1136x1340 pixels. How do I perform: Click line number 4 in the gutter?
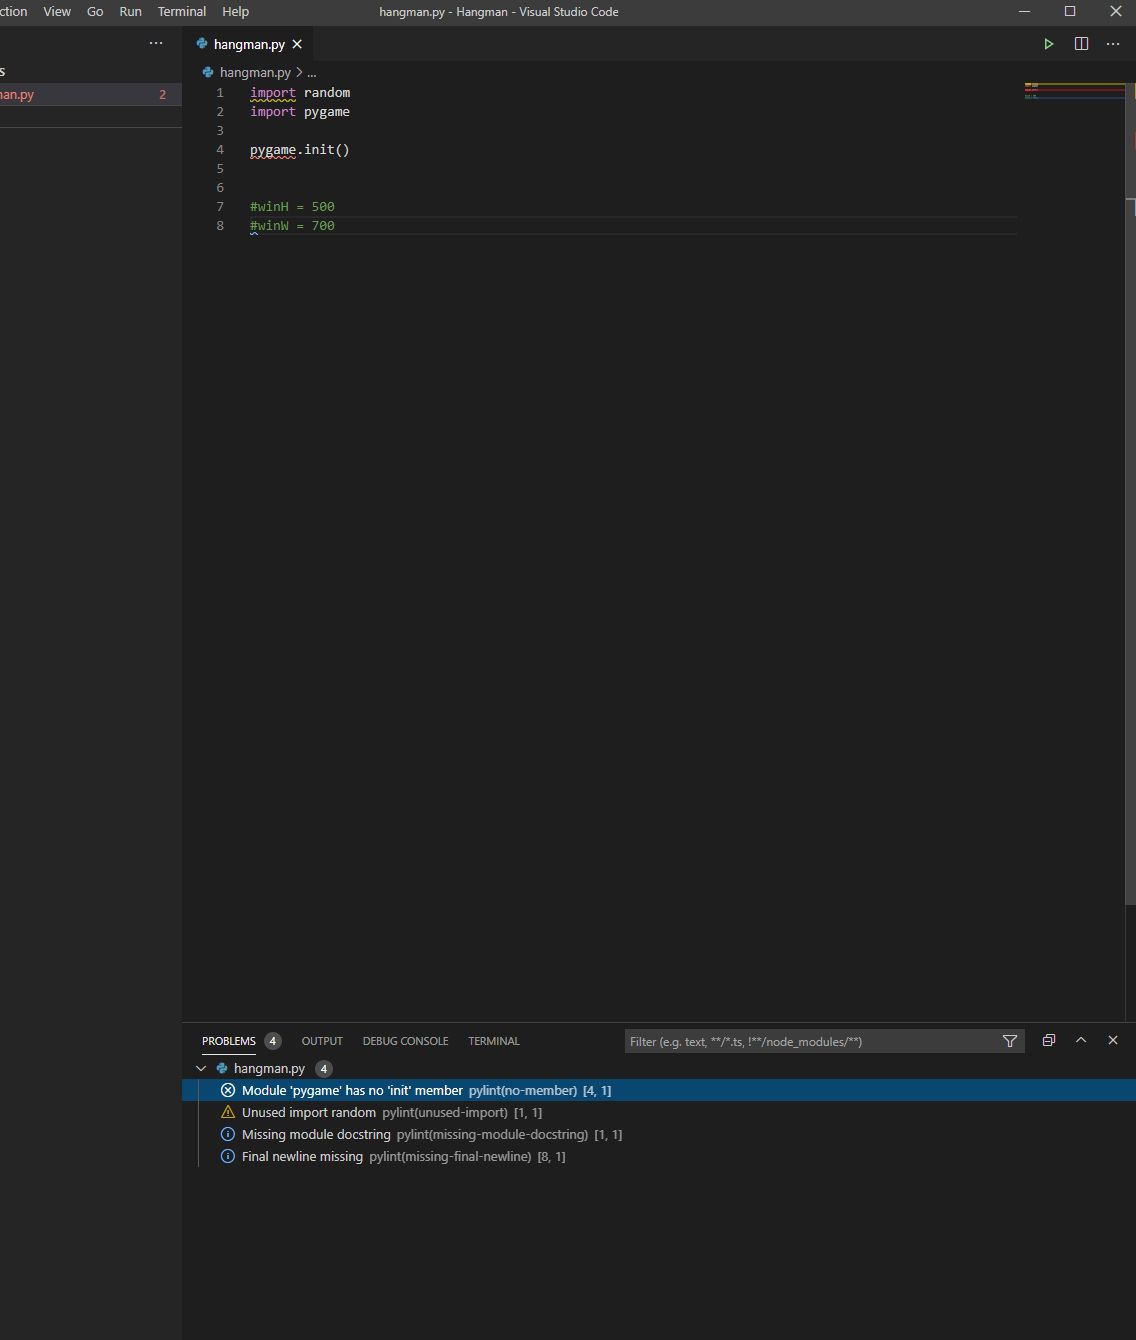point(220,150)
